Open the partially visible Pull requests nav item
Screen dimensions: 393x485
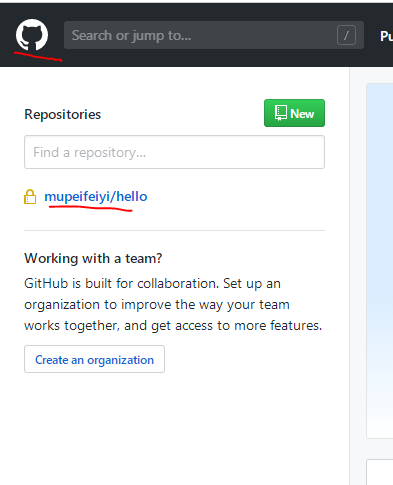point(386,36)
